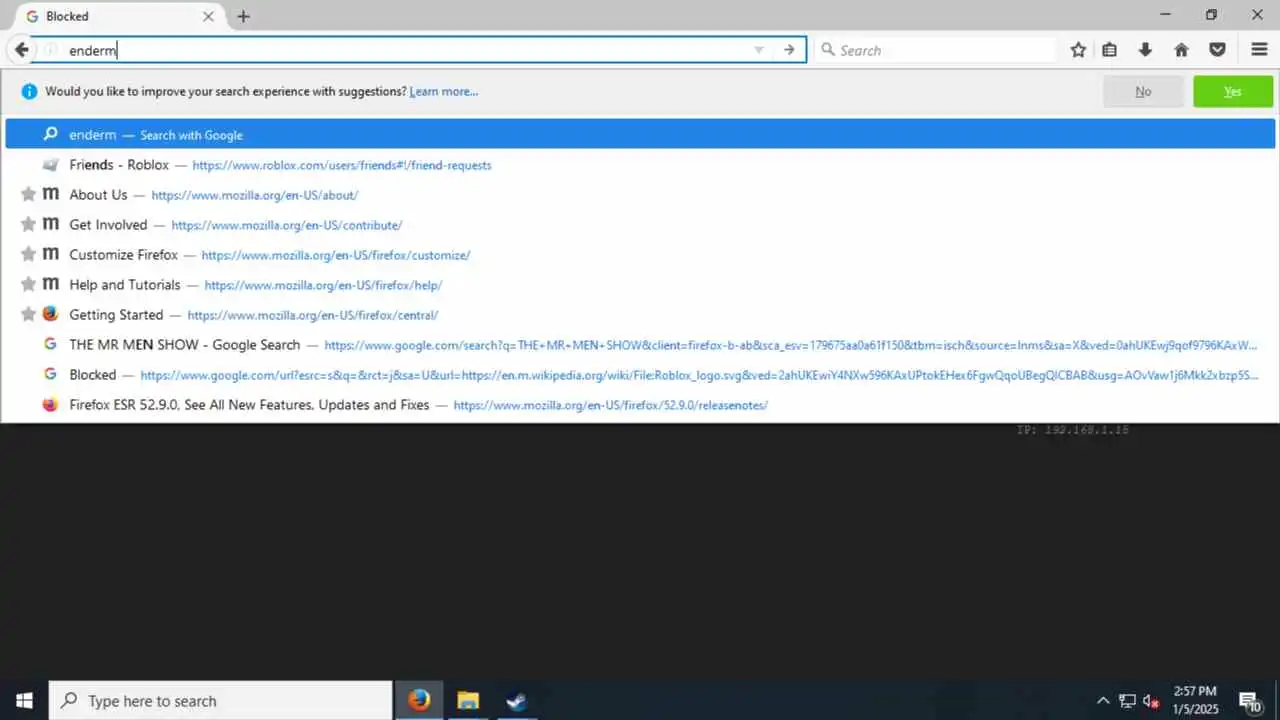
Task: Select the About Us suggestion
Action: [x=640, y=194]
